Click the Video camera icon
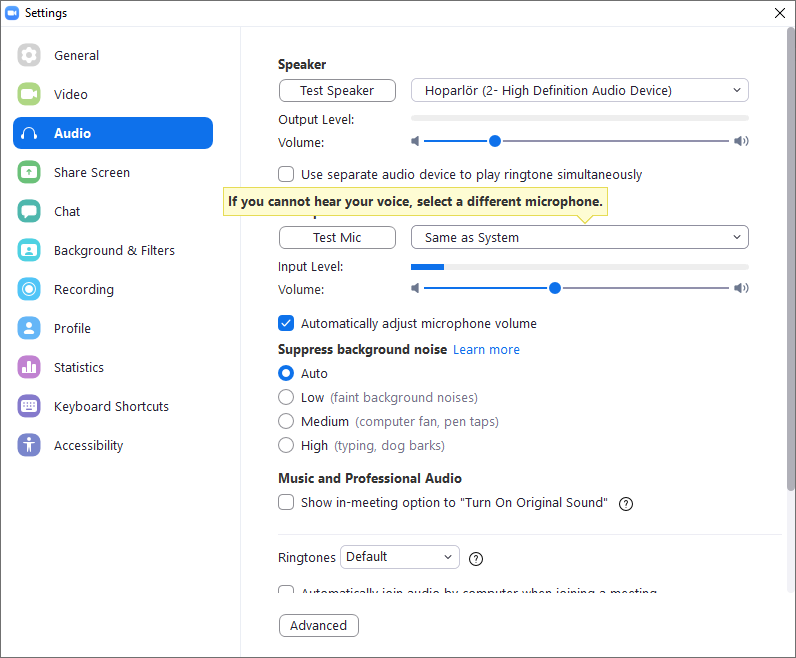 29,95
